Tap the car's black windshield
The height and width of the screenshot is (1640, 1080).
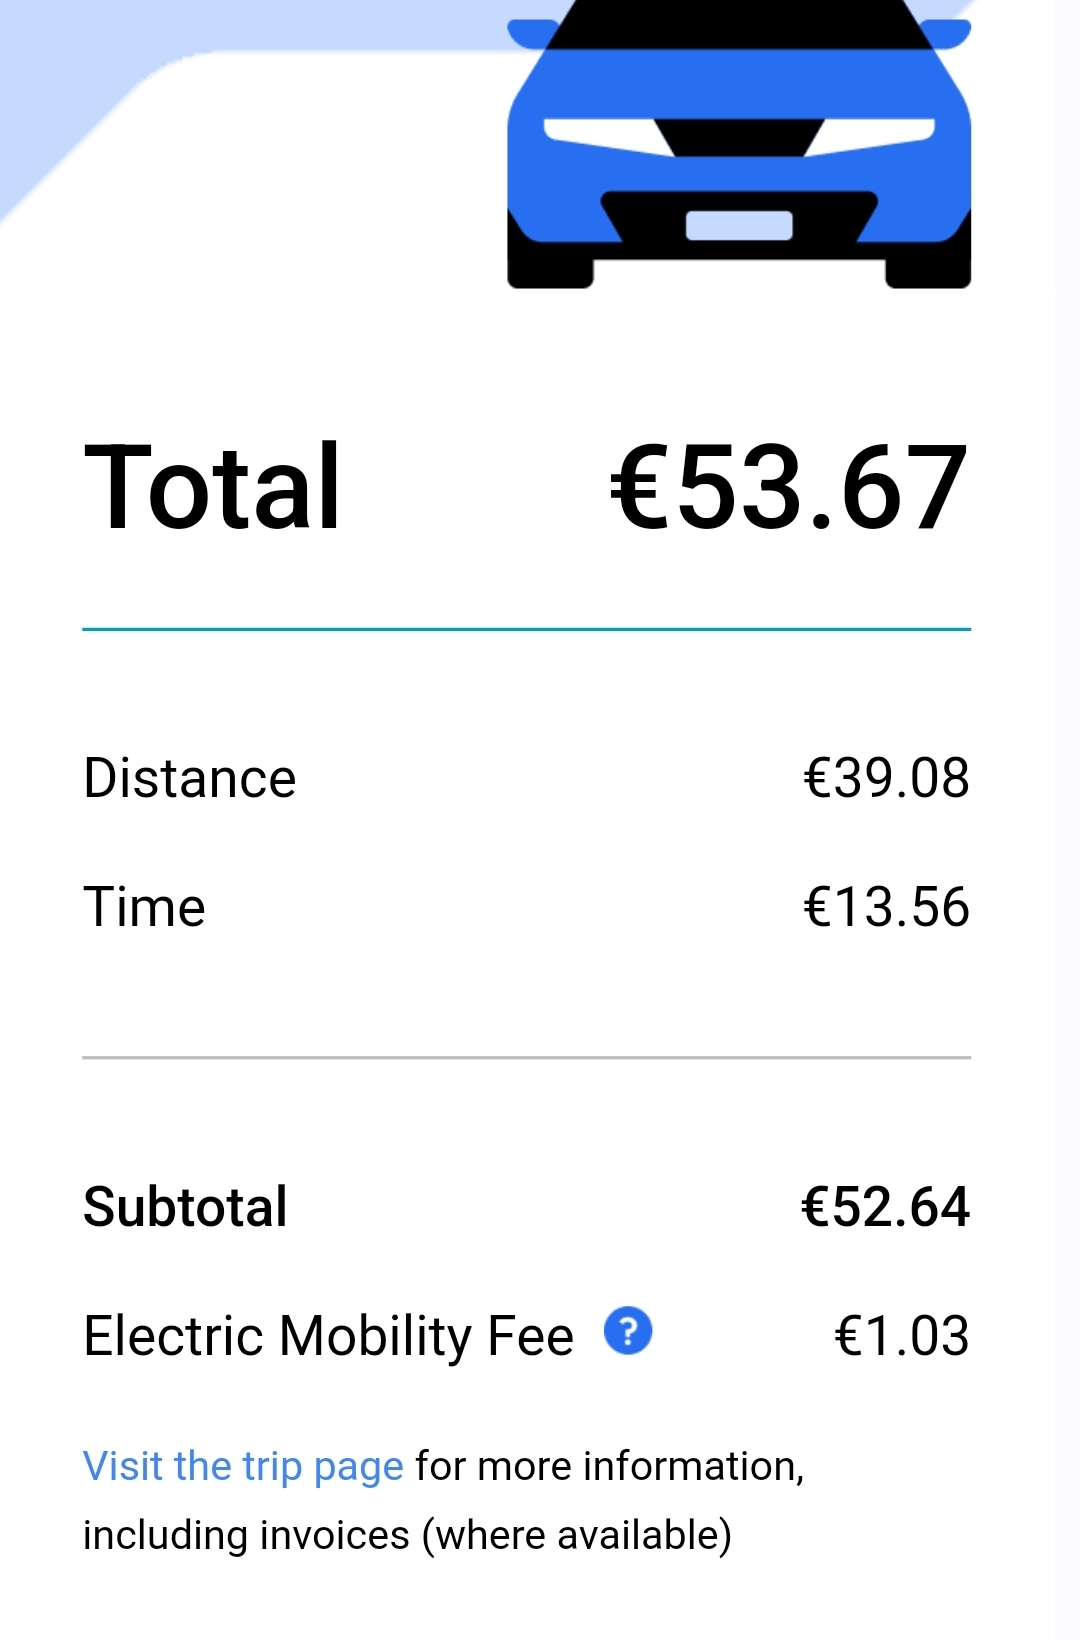(x=740, y=24)
